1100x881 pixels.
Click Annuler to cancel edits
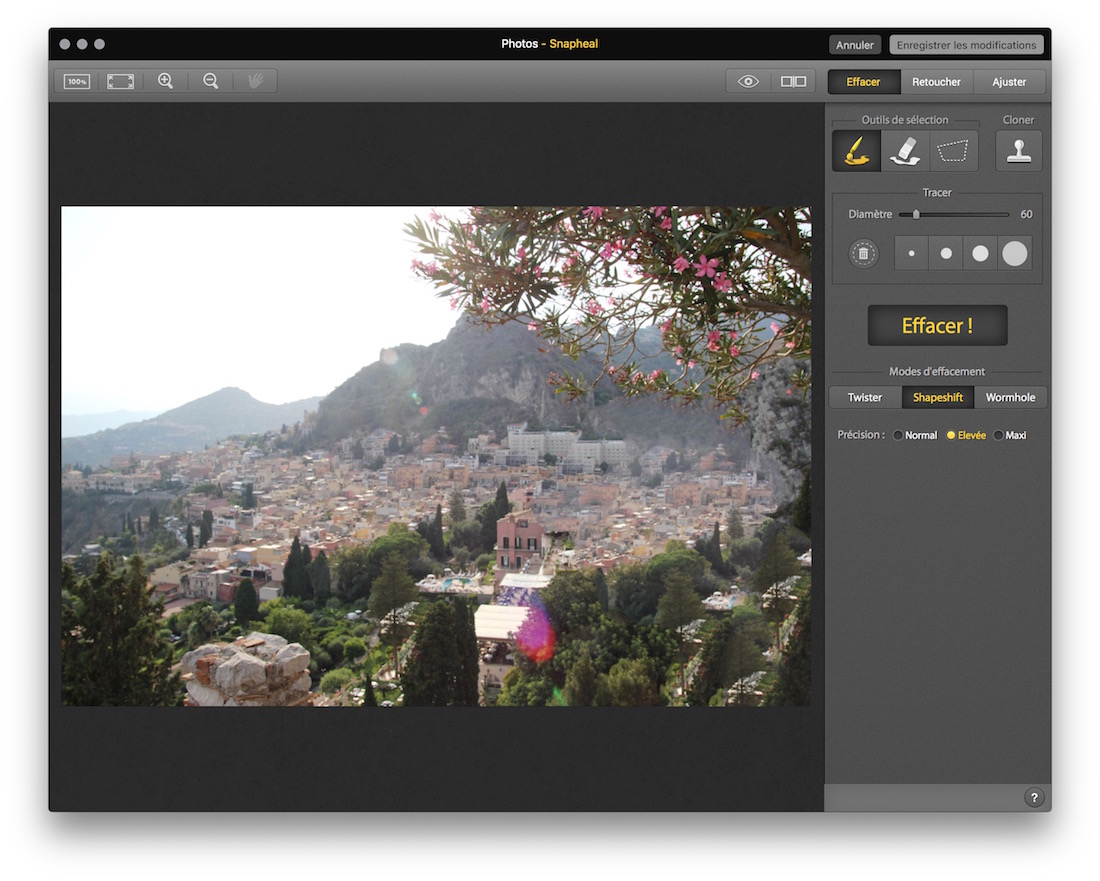pyautogui.click(x=854, y=45)
